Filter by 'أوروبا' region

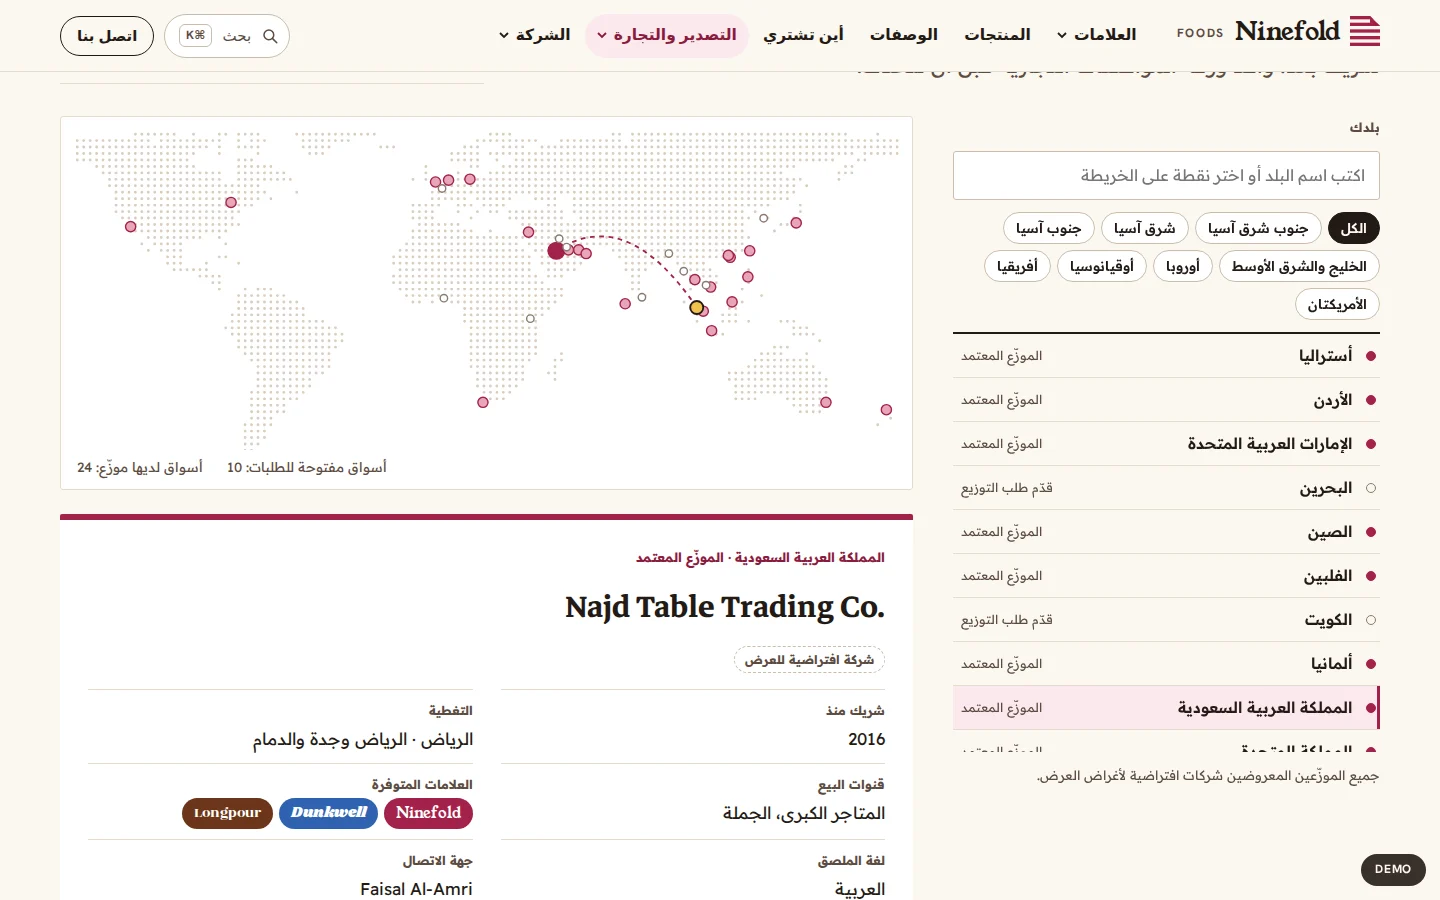(1183, 266)
